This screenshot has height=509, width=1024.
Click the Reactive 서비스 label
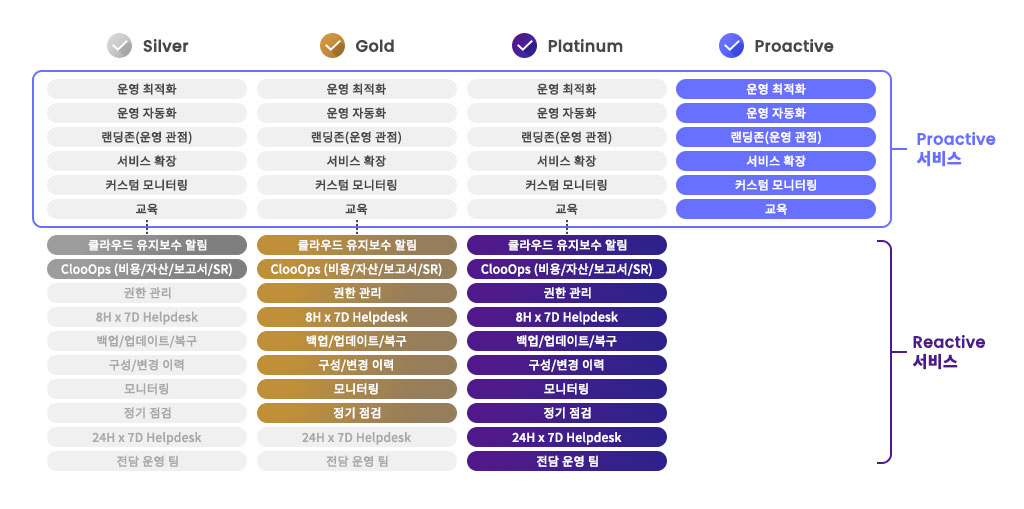coord(948,352)
